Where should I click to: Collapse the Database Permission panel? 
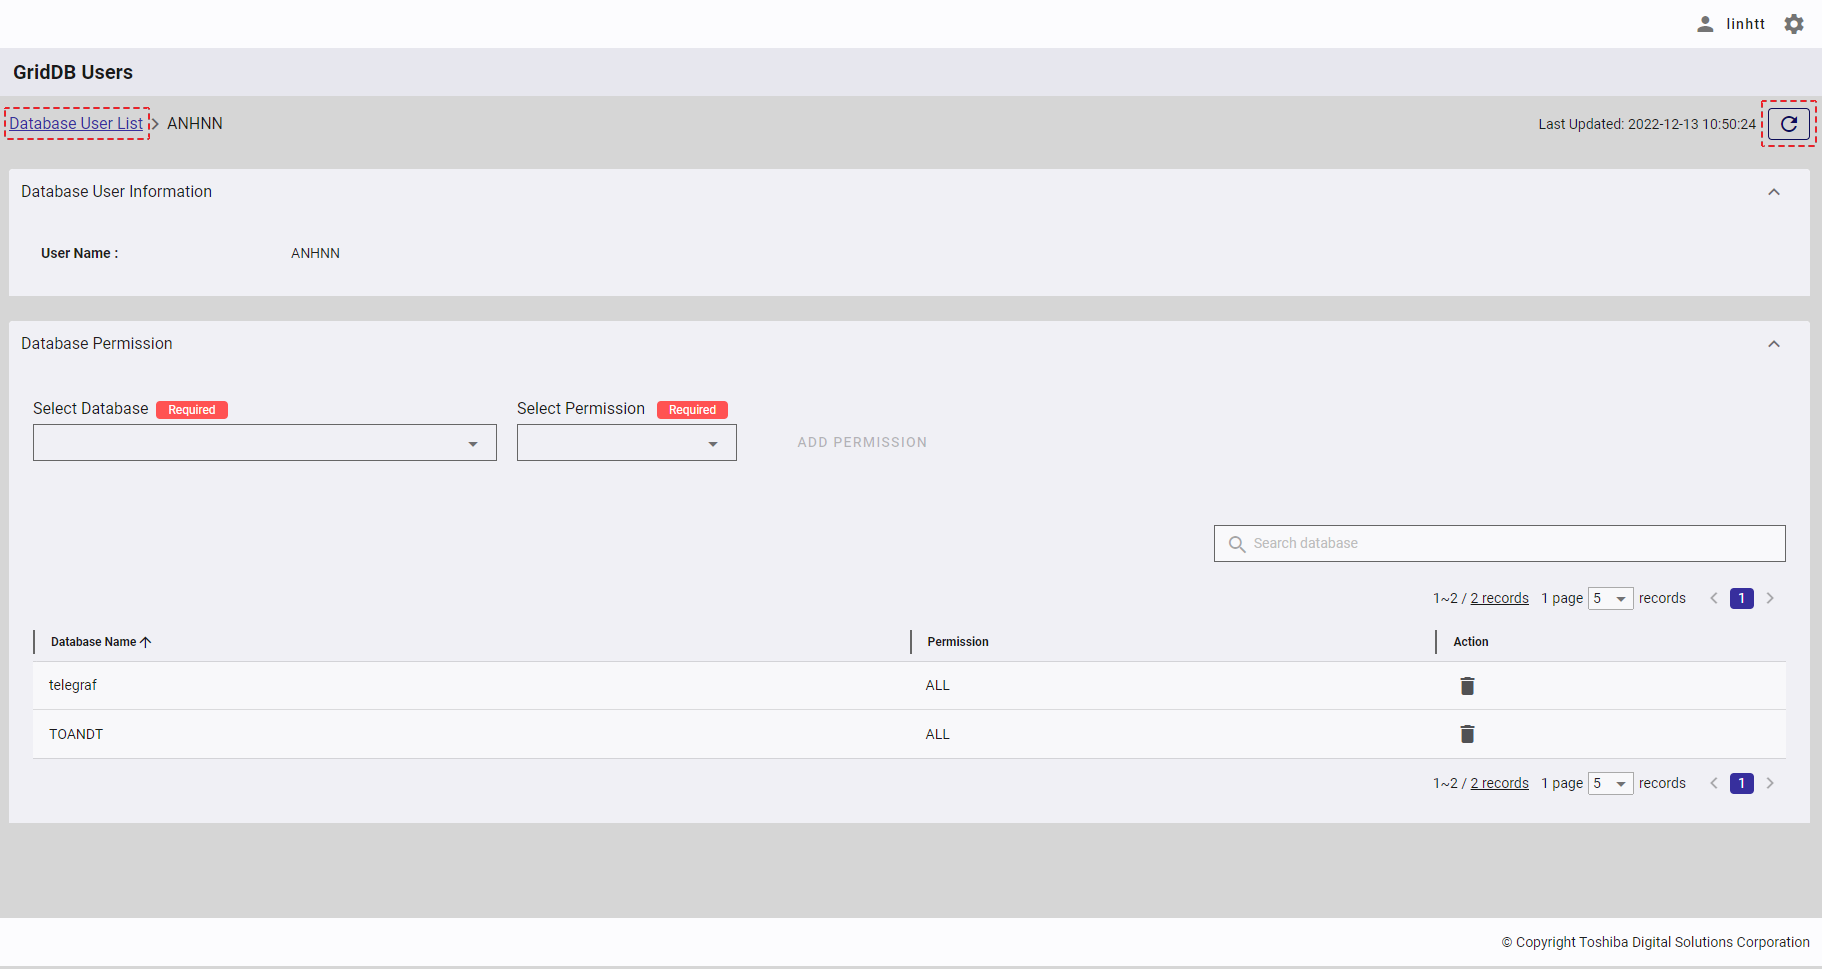tap(1774, 344)
